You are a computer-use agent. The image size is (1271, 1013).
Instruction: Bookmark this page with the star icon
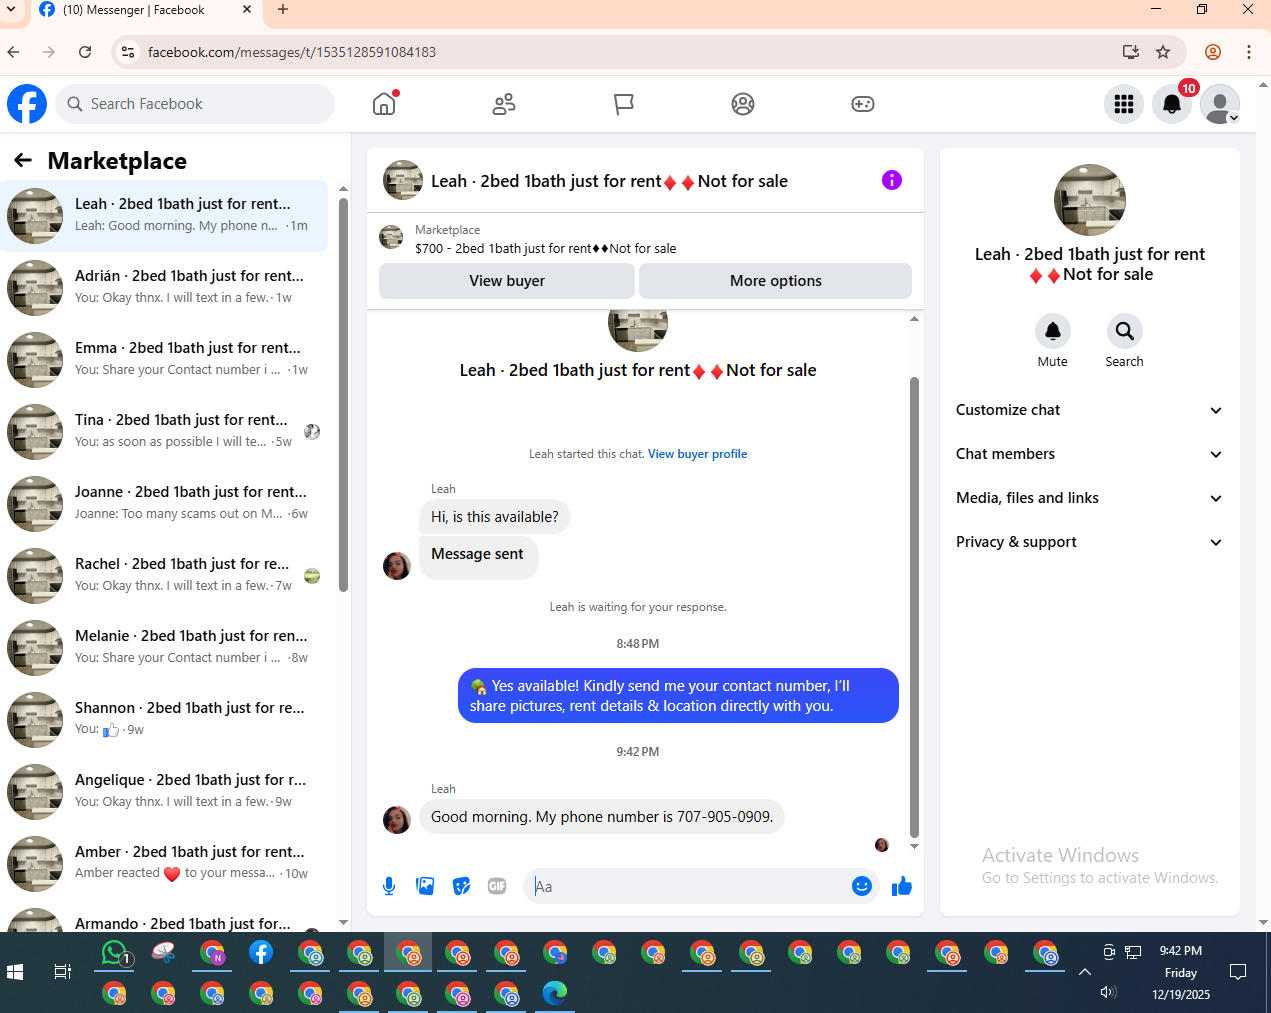tap(1163, 52)
